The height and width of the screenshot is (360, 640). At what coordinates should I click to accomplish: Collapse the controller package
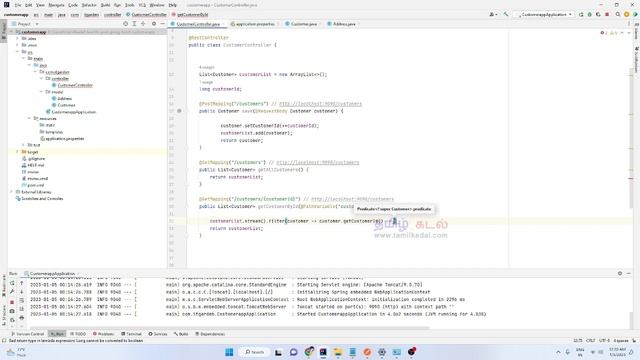pyautogui.click(x=41, y=78)
